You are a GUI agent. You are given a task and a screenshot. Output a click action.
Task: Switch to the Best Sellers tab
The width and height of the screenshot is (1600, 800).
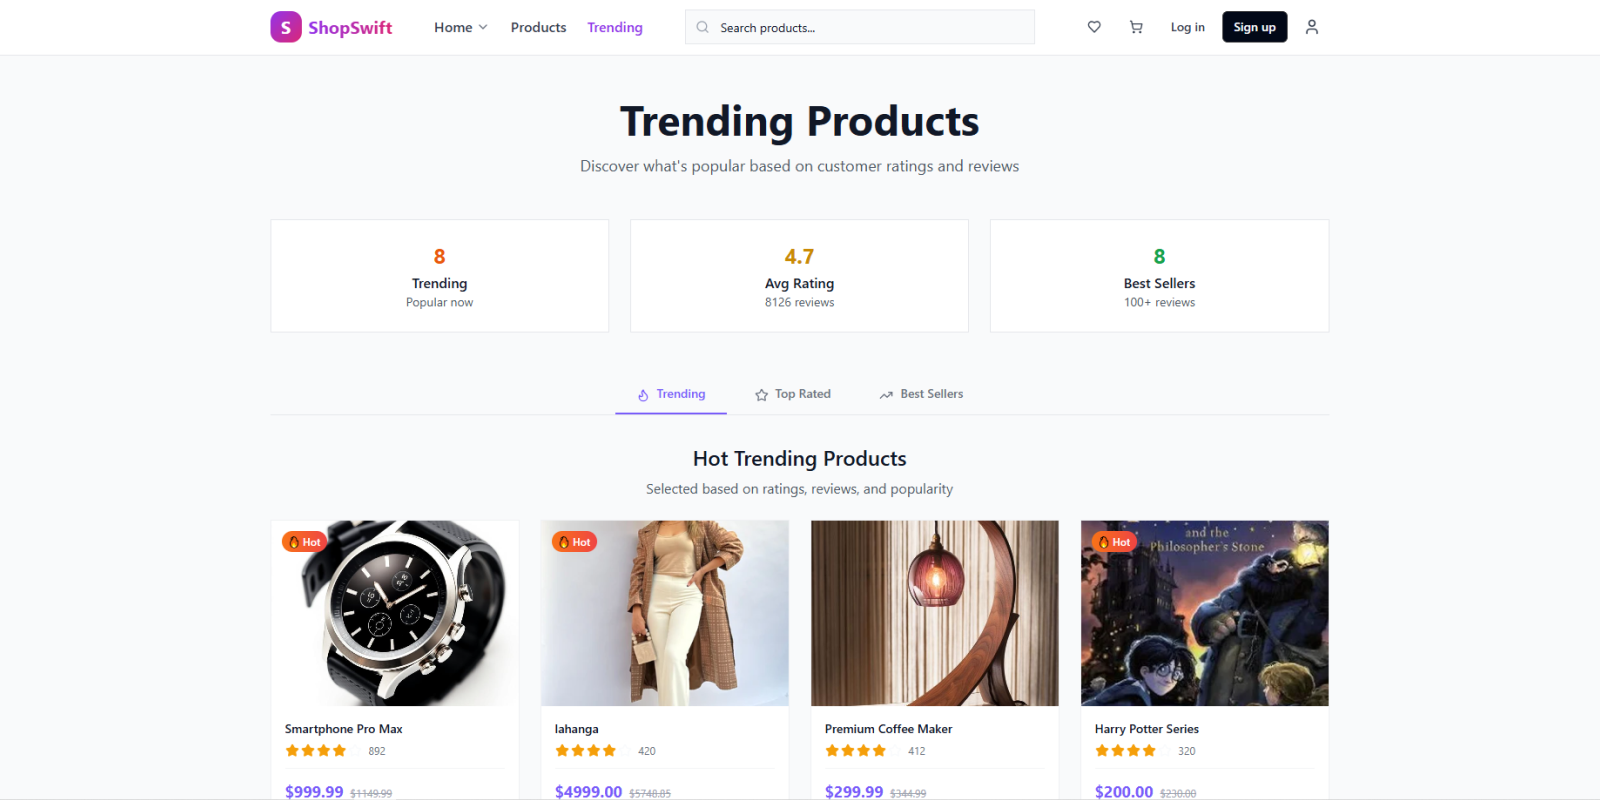pyautogui.click(x=921, y=394)
